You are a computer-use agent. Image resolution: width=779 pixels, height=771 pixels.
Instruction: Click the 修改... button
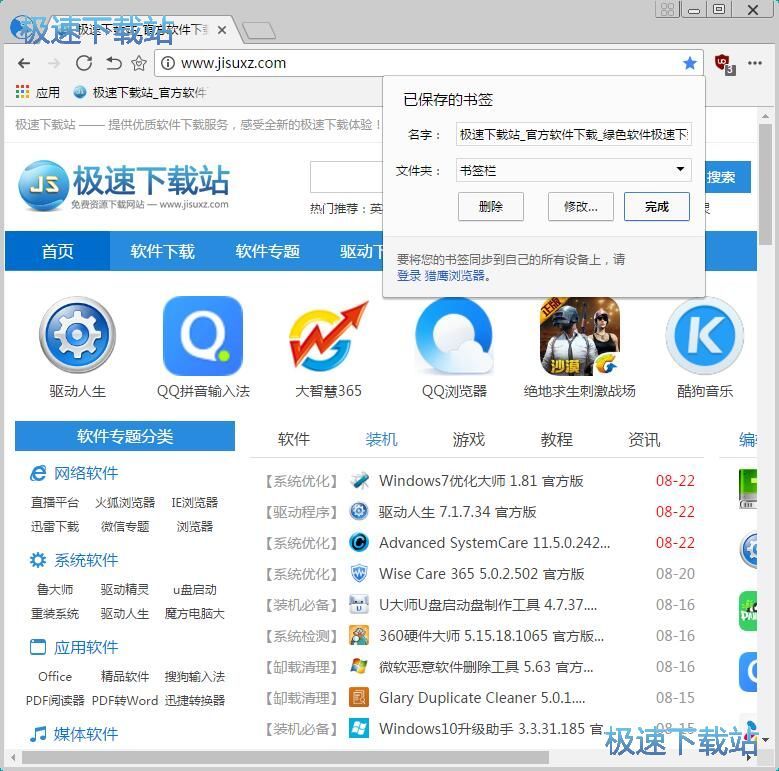click(x=580, y=206)
